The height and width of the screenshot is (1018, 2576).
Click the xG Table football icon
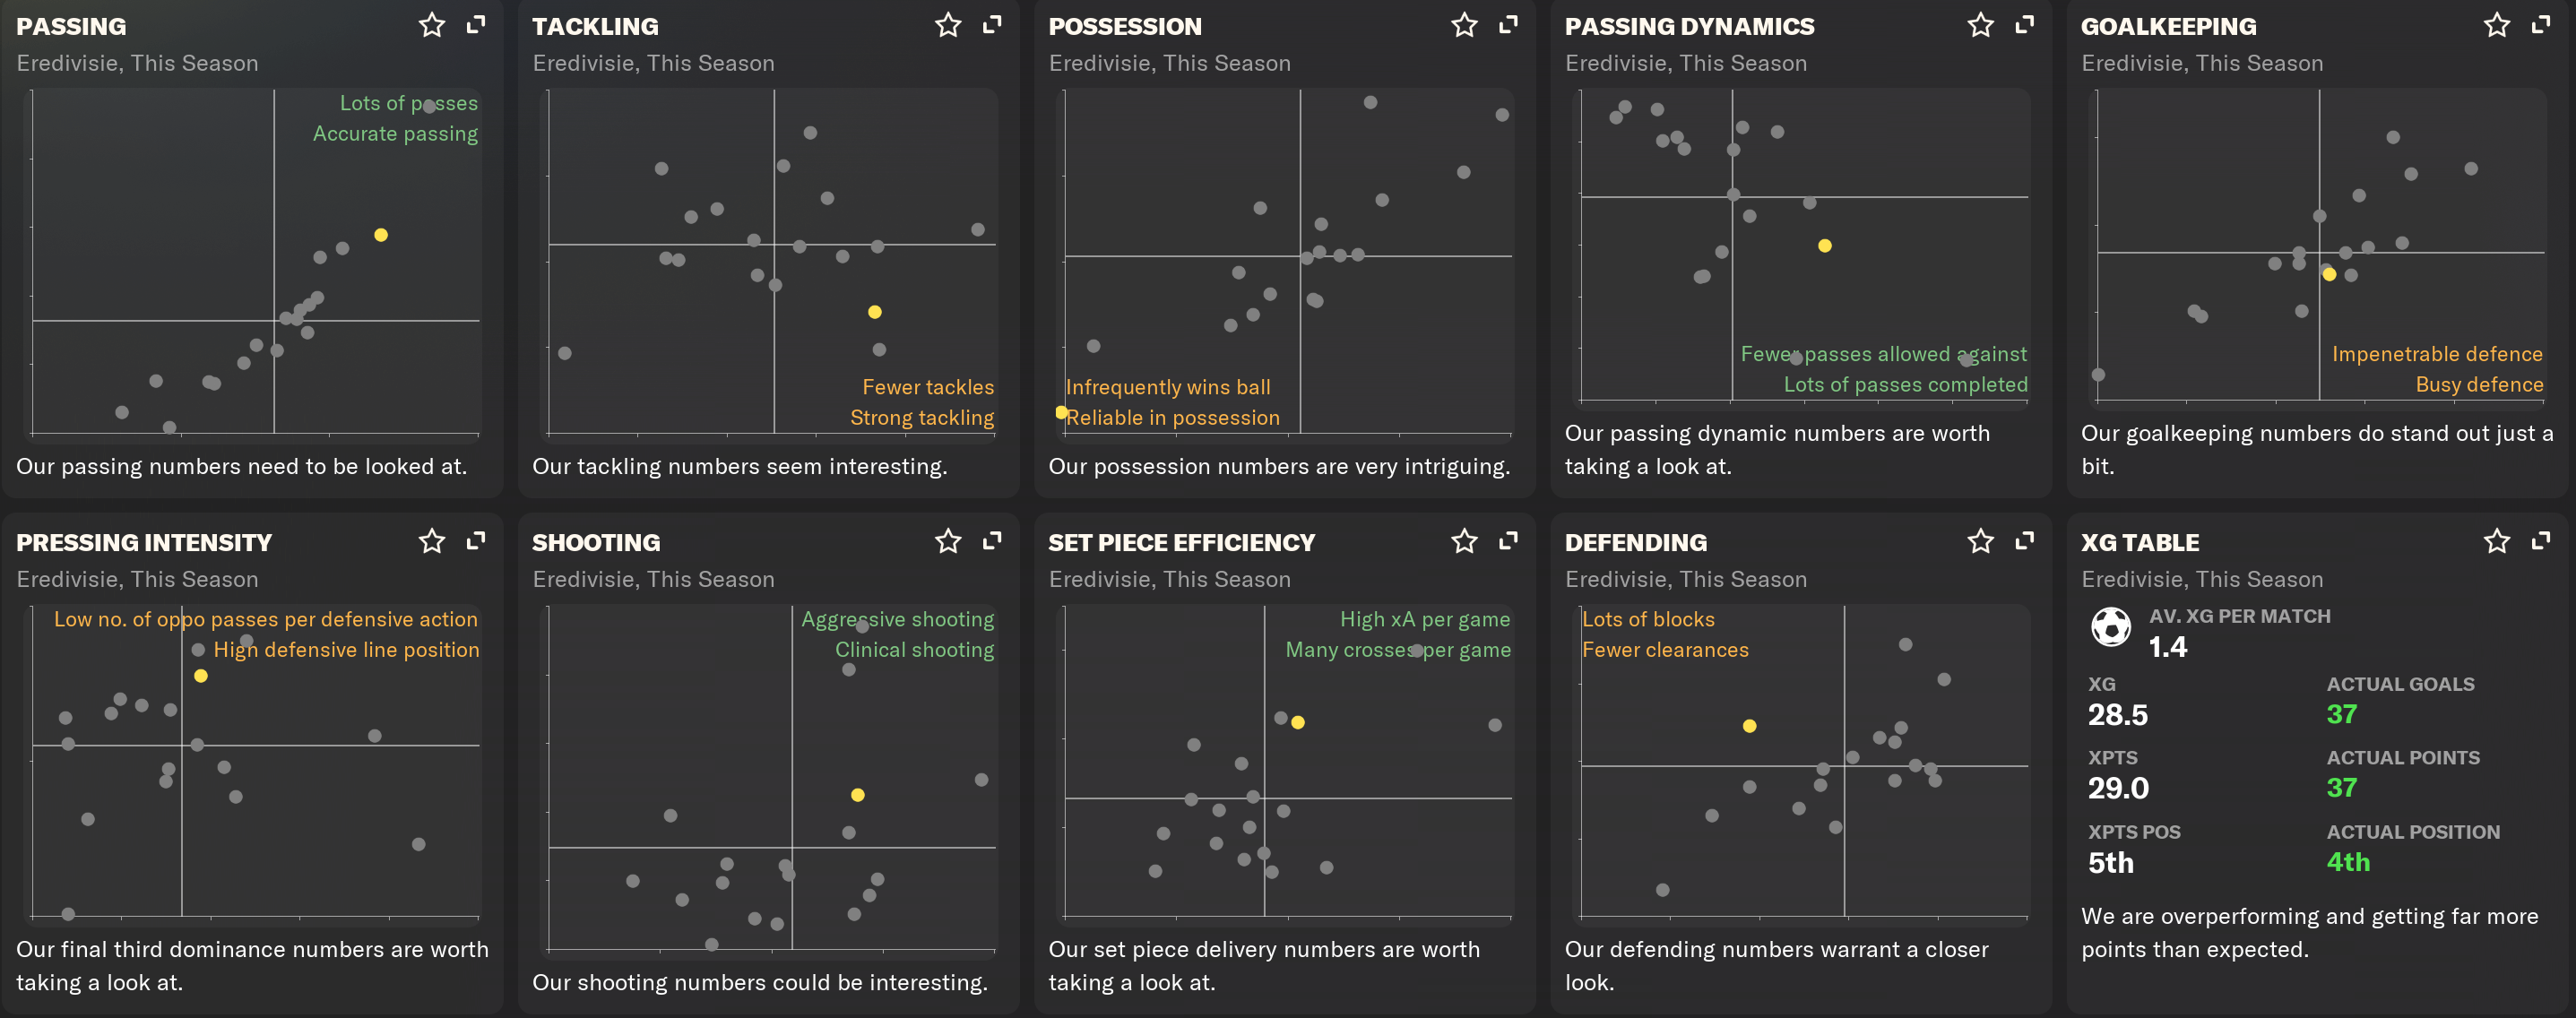click(x=2110, y=627)
